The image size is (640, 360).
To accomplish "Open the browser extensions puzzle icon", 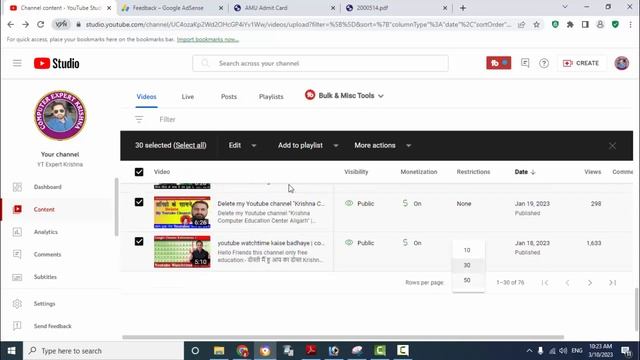I will [x=570, y=24].
